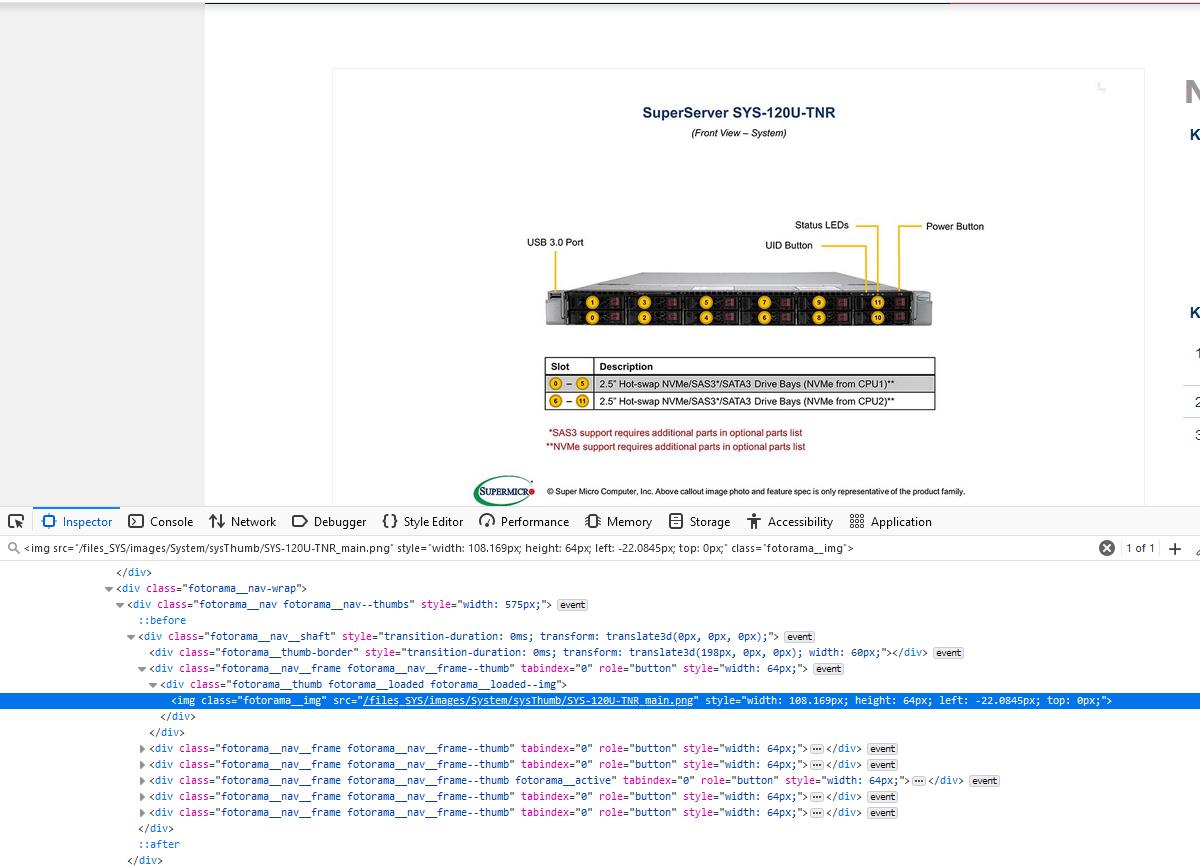Open the Storage panel
The height and width of the screenshot is (867, 1200).
[699, 521]
